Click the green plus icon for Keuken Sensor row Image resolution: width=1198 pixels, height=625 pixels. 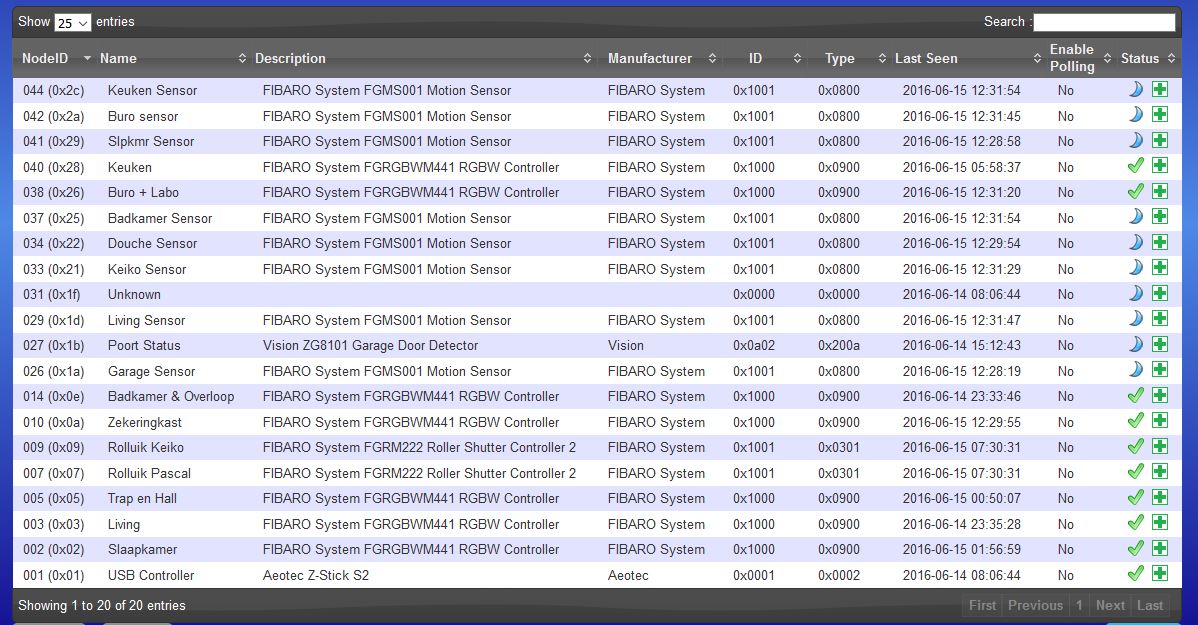click(1160, 89)
